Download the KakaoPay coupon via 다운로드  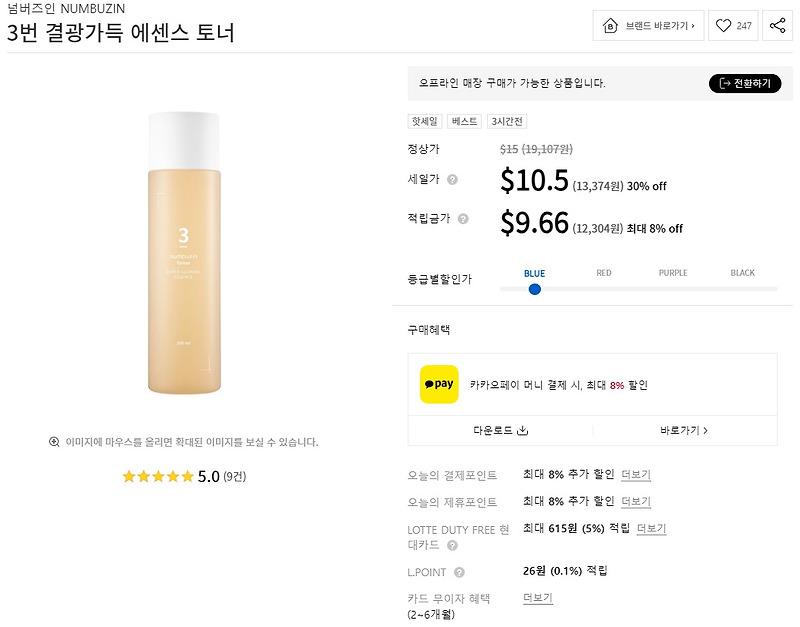tap(500, 430)
